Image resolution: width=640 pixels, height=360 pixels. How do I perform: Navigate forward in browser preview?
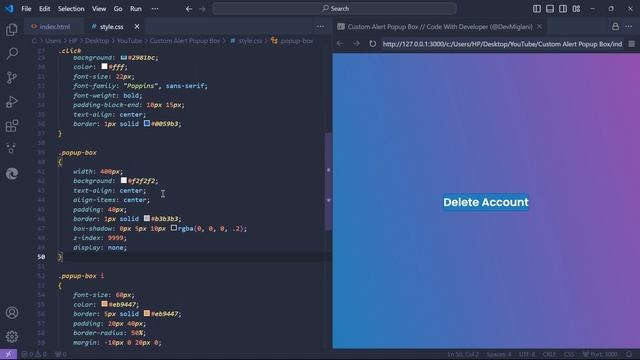click(356, 44)
